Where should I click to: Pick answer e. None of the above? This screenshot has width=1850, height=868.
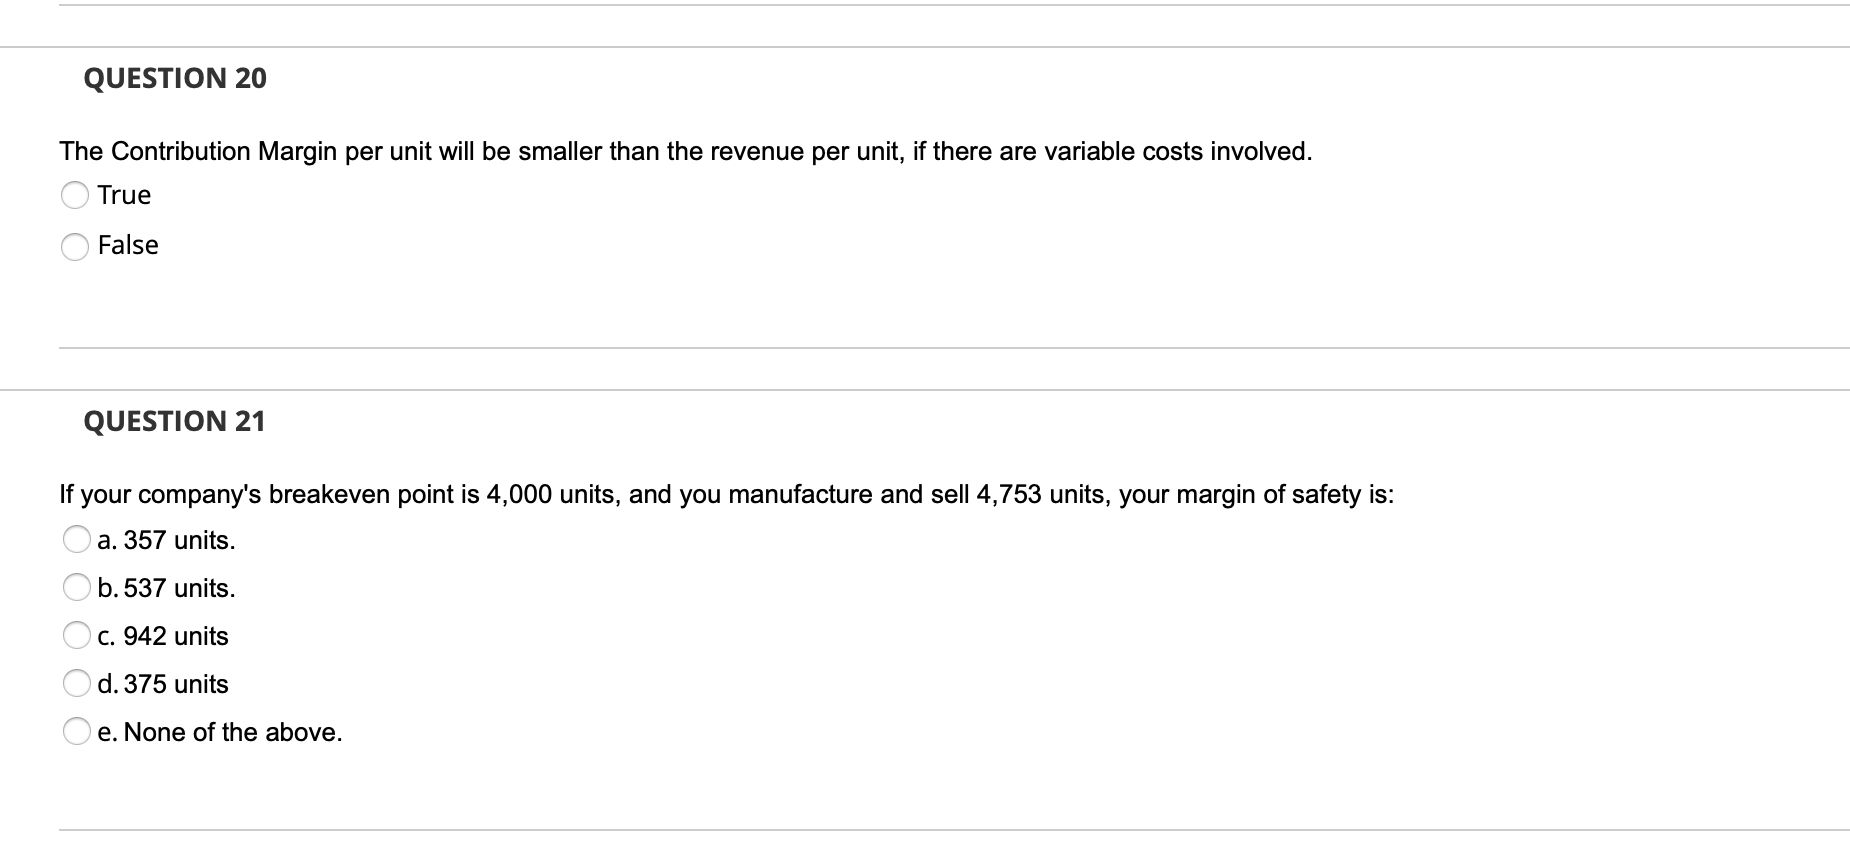click(x=77, y=732)
